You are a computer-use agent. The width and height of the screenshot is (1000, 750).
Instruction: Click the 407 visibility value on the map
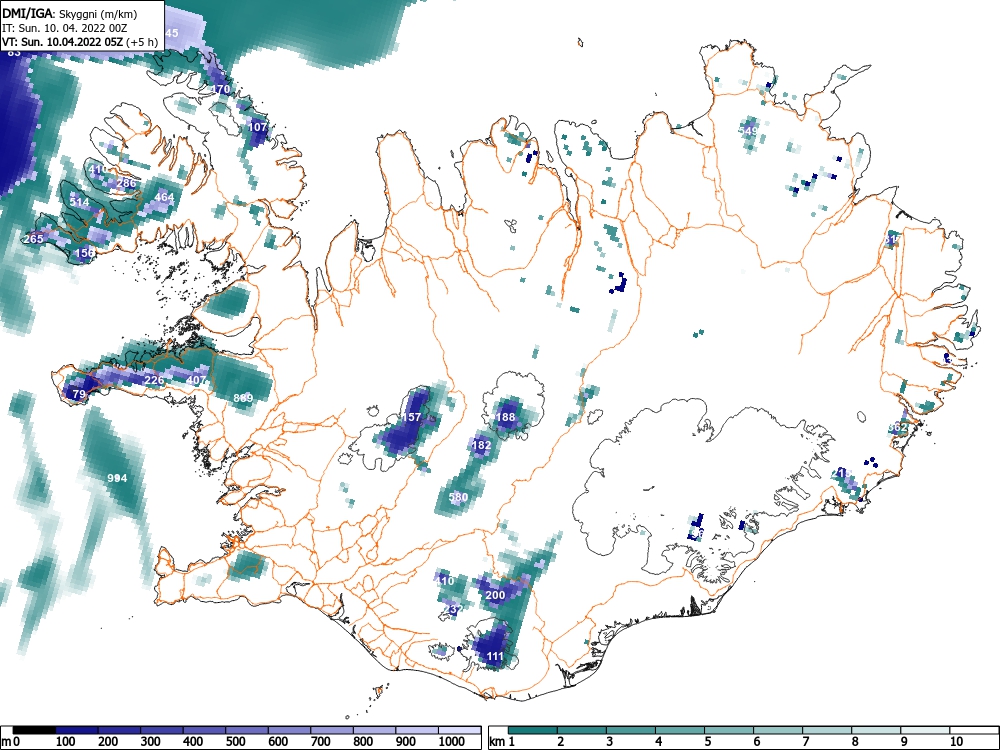tap(196, 380)
